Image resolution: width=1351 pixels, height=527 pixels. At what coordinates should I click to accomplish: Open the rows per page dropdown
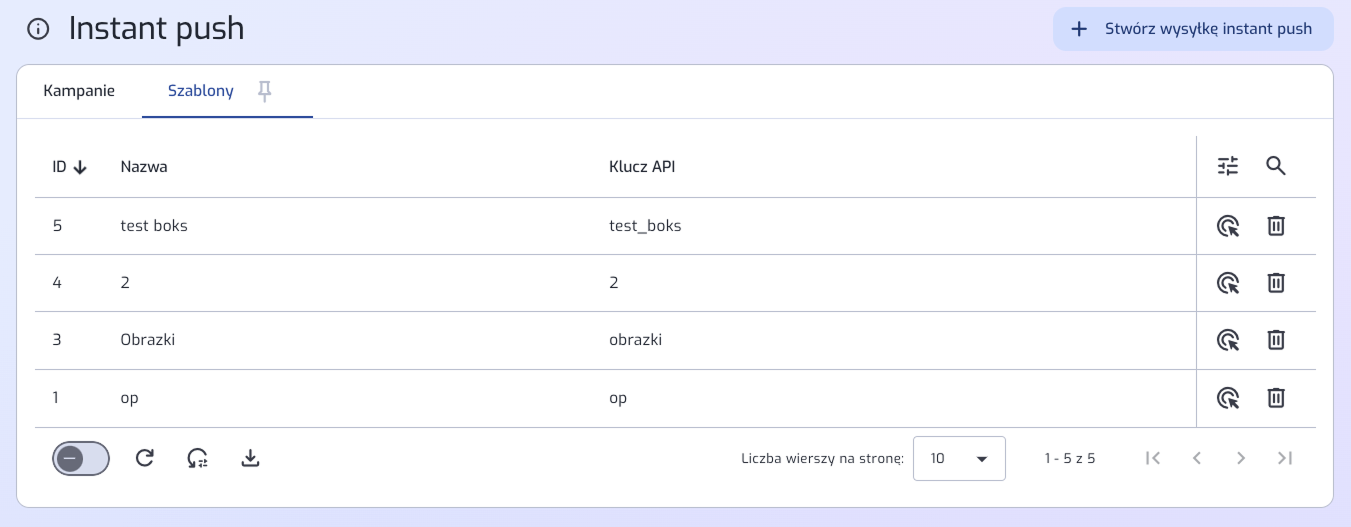958,459
